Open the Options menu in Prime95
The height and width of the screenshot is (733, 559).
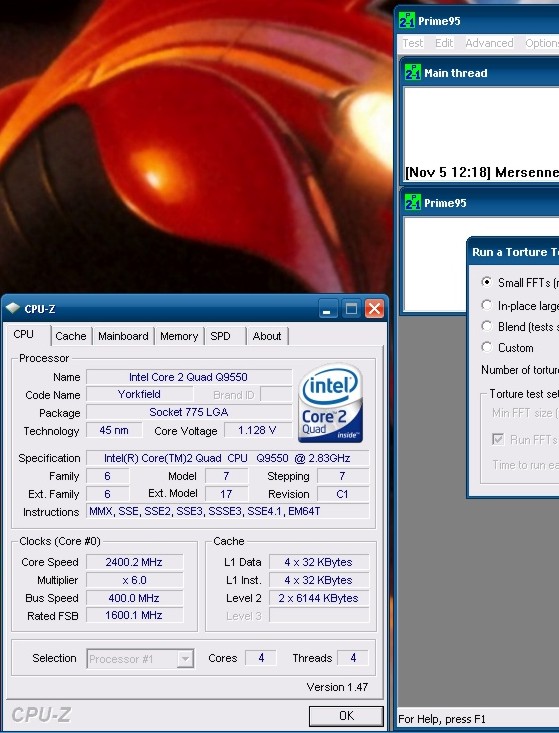point(541,43)
